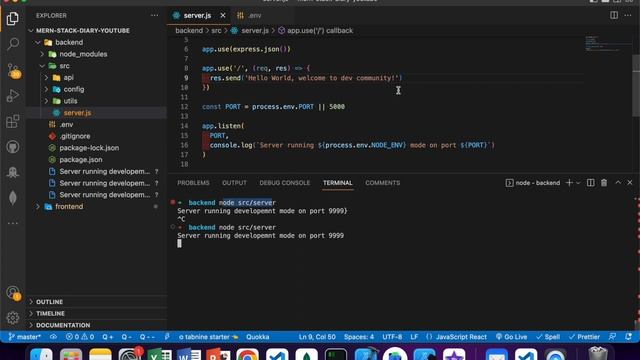Screen dimensions: 640x360
Task: Open Chrome from the Dock
Action: [247, 356]
